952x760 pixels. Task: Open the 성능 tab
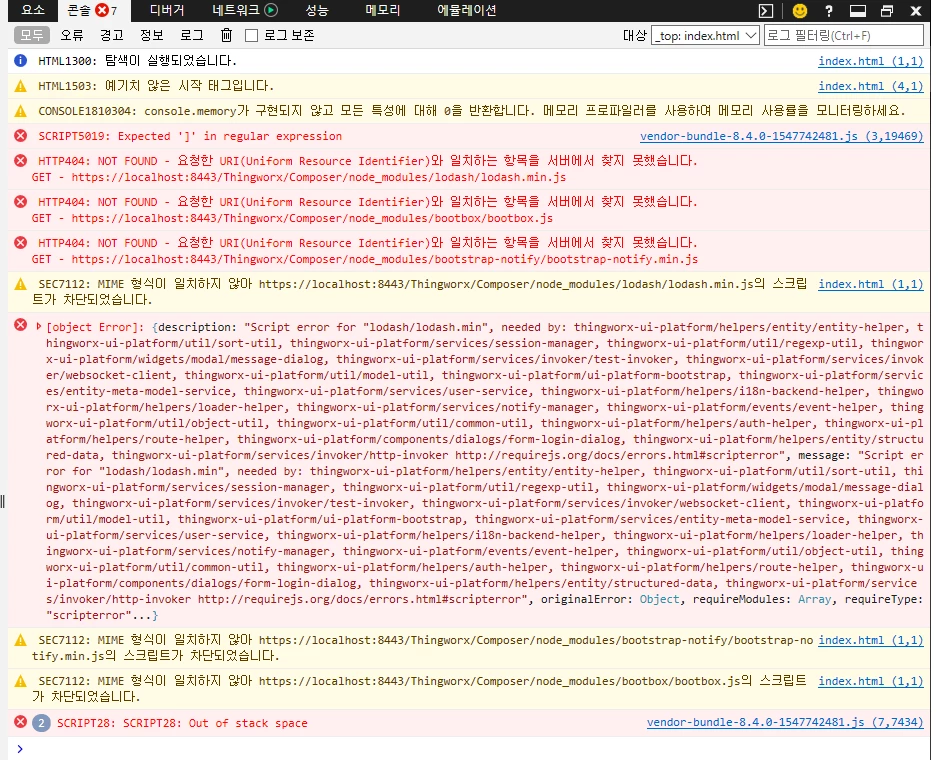click(317, 10)
